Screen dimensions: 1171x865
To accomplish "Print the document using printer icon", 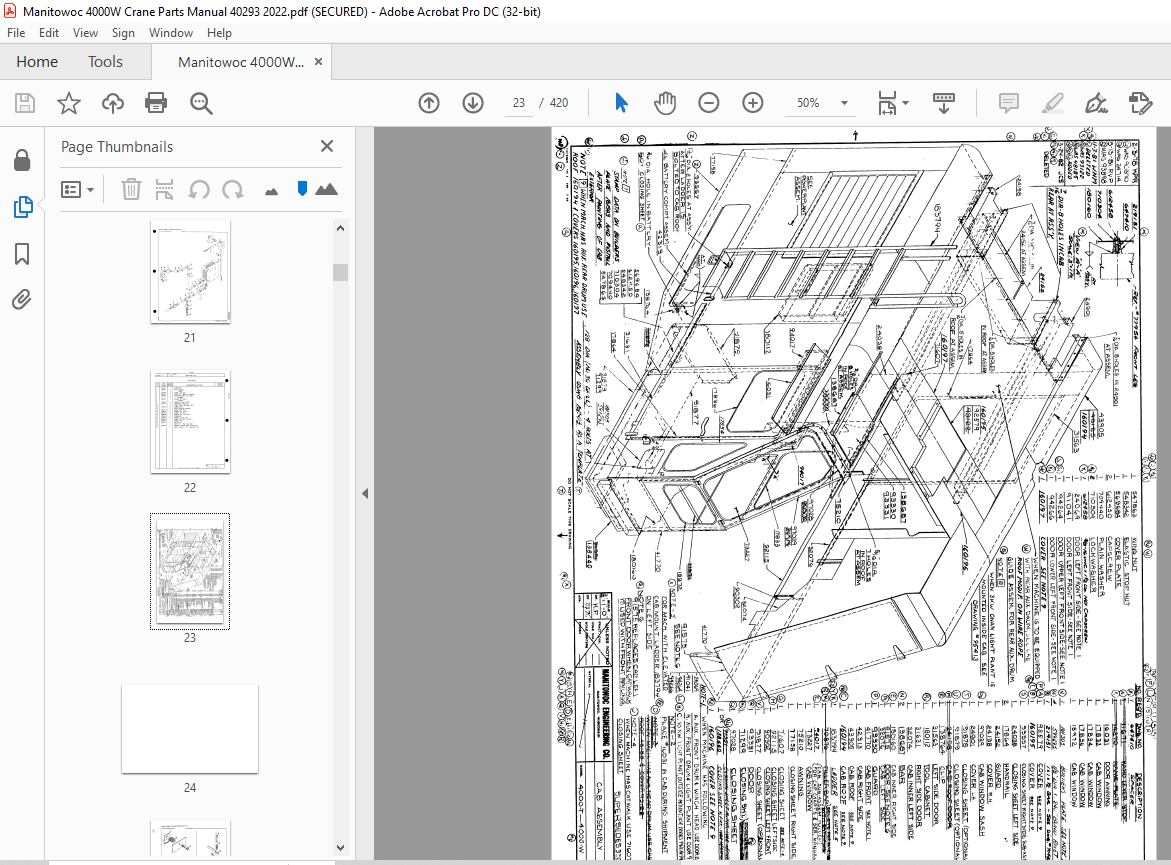I will pos(156,103).
